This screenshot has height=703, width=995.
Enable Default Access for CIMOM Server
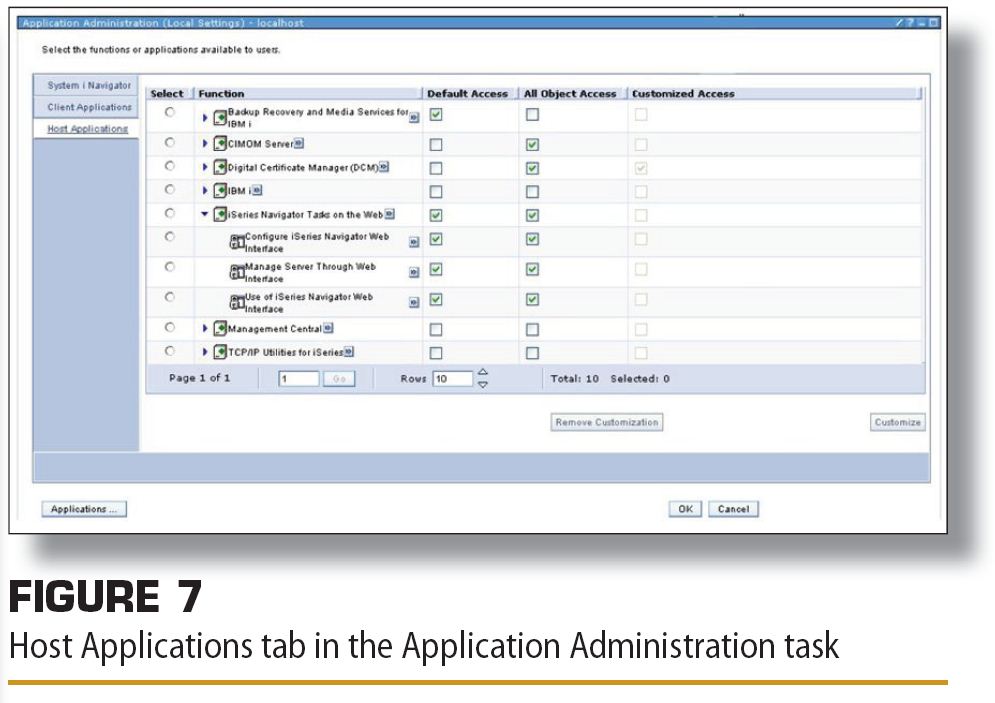tap(435, 144)
